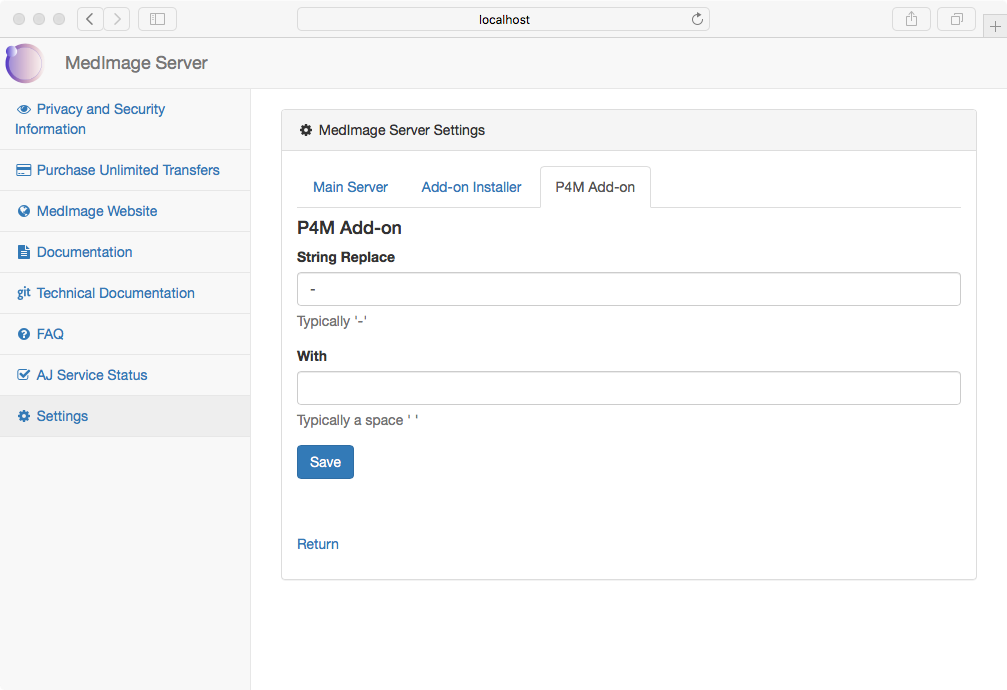Focus the With input field
The image size is (1007, 690).
629,388
